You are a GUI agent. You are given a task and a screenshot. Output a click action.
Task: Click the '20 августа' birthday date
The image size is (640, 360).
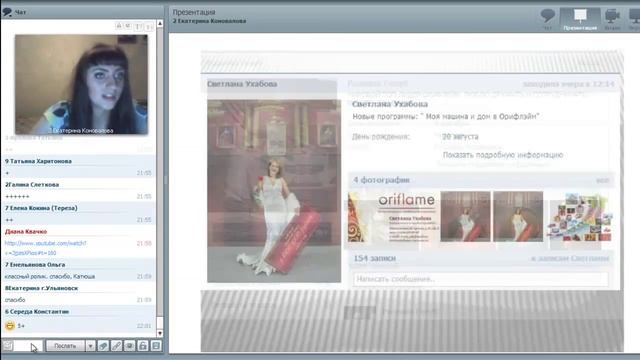[460, 137]
